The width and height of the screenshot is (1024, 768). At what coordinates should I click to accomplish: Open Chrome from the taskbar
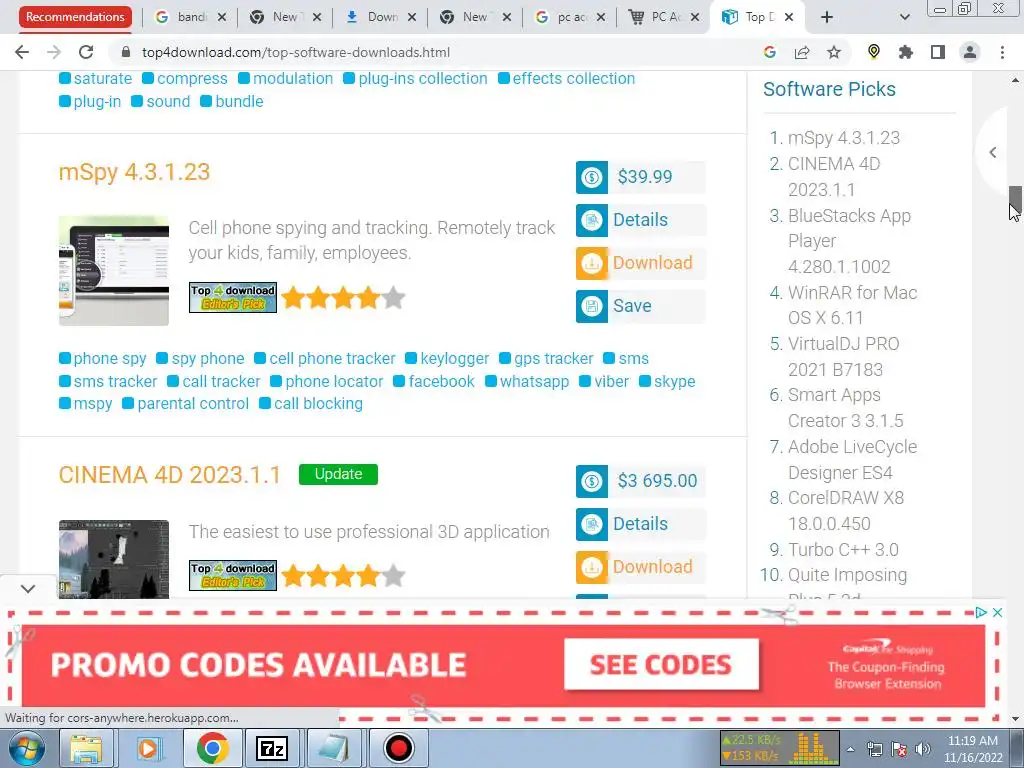[212, 748]
